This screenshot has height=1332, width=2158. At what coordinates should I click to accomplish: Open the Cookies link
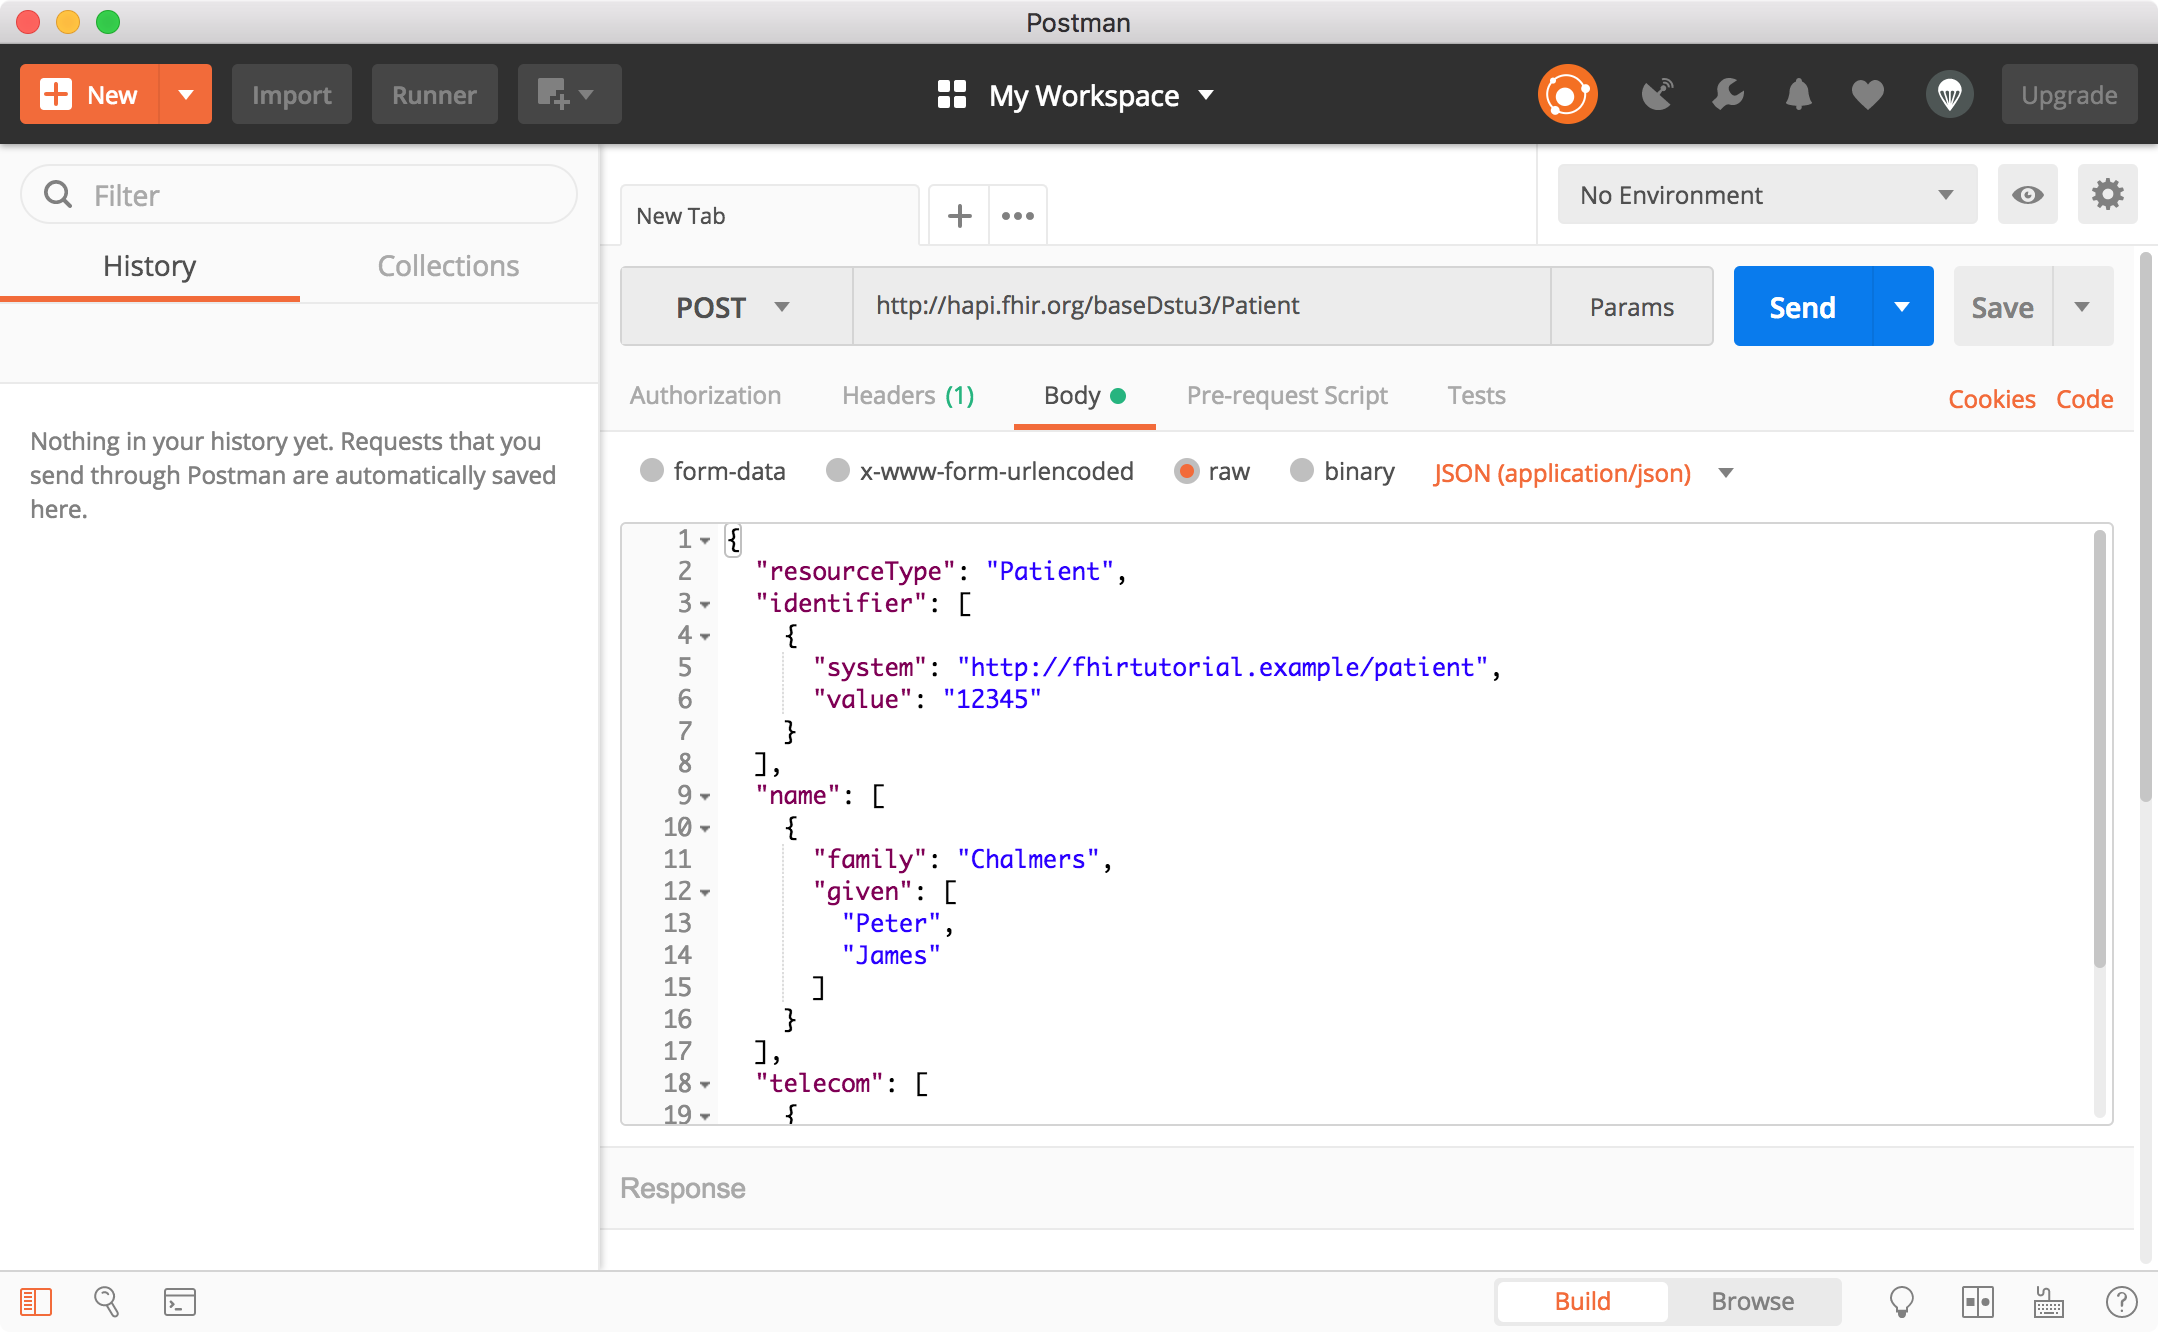pyautogui.click(x=1991, y=399)
